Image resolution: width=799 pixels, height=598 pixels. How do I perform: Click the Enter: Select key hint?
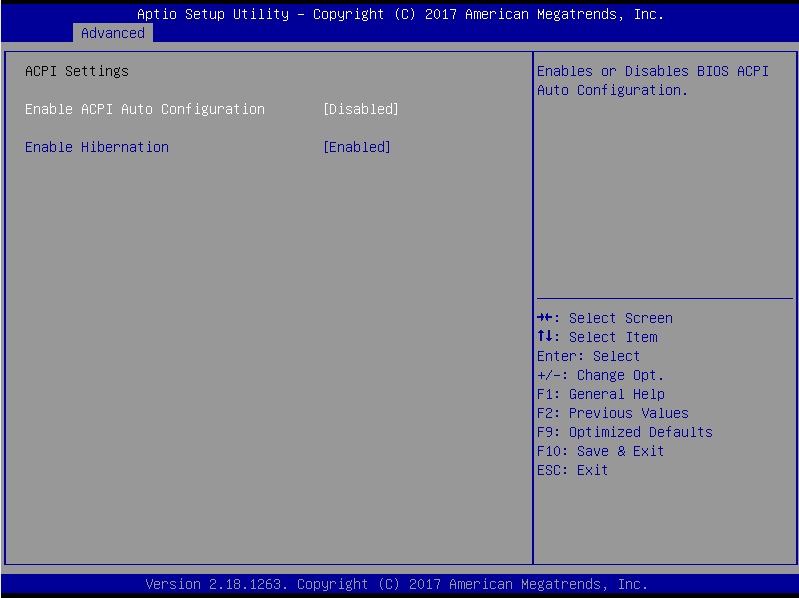click(x=588, y=356)
